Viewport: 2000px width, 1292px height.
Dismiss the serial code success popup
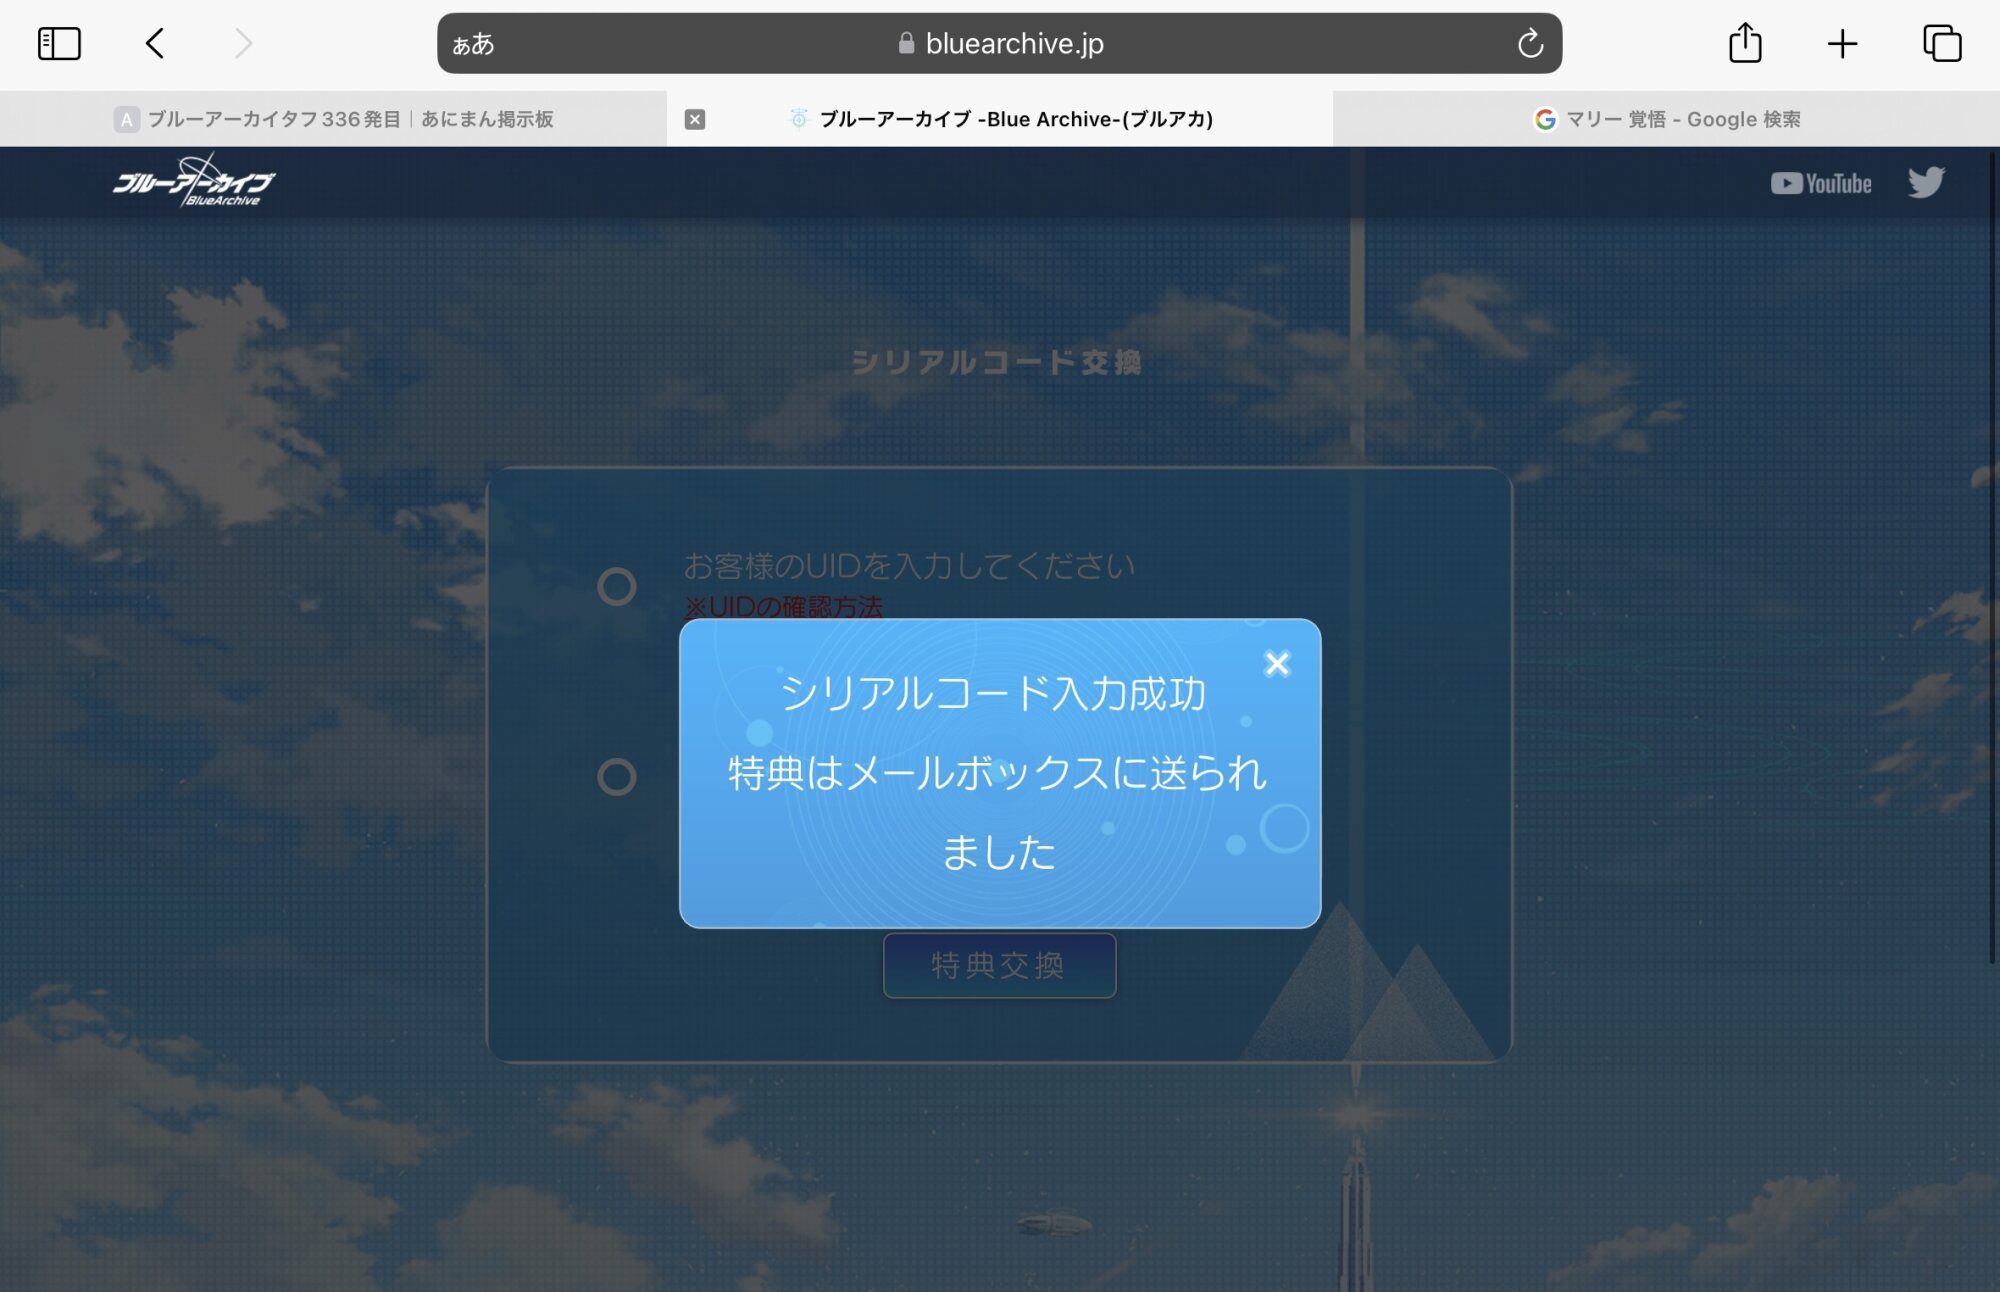pos(1277,664)
